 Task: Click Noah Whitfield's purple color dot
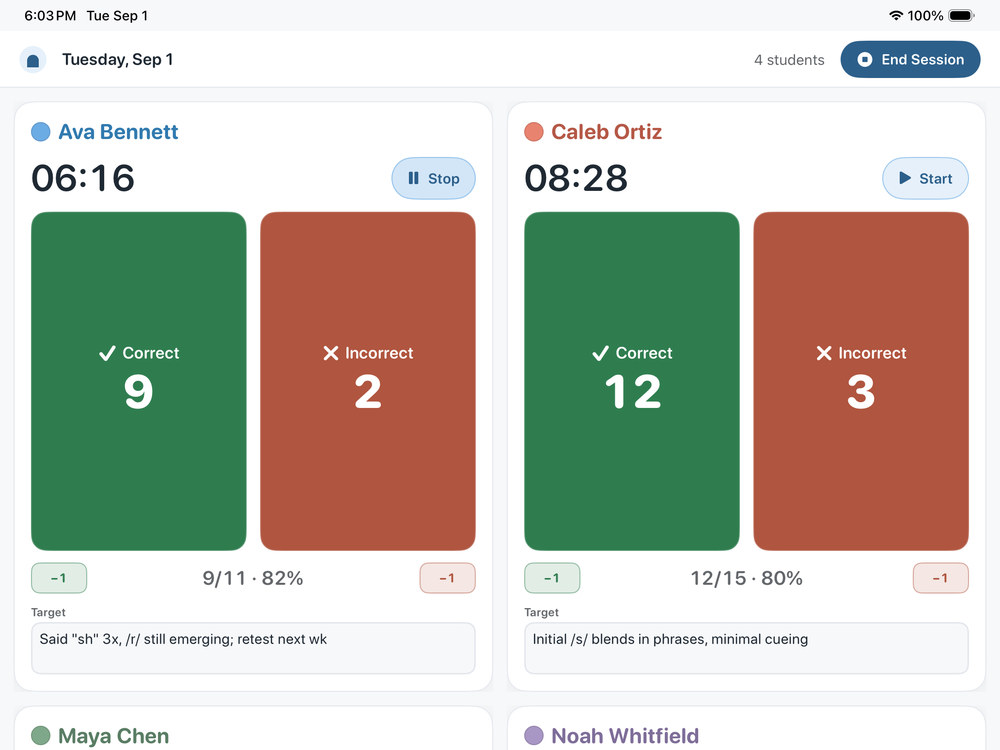coord(534,735)
